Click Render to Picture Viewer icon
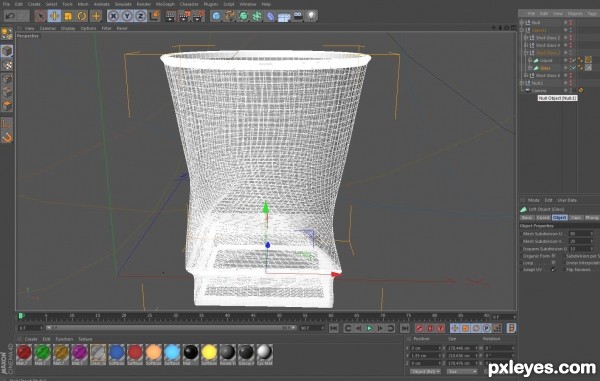Image resolution: width=600 pixels, height=381 pixels. click(184, 16)
